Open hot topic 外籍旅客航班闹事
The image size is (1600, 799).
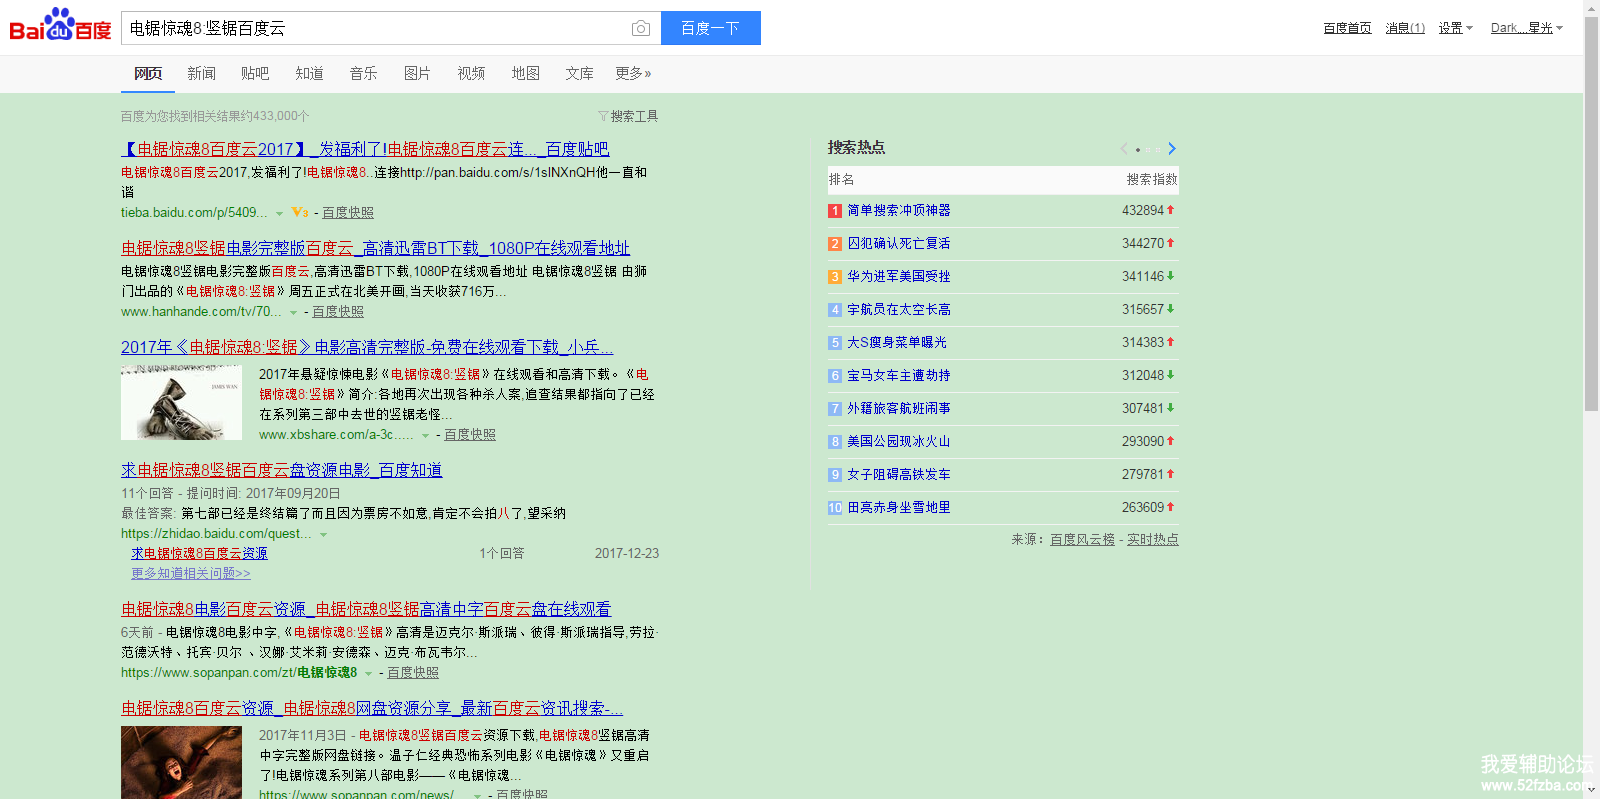point(899,408)
